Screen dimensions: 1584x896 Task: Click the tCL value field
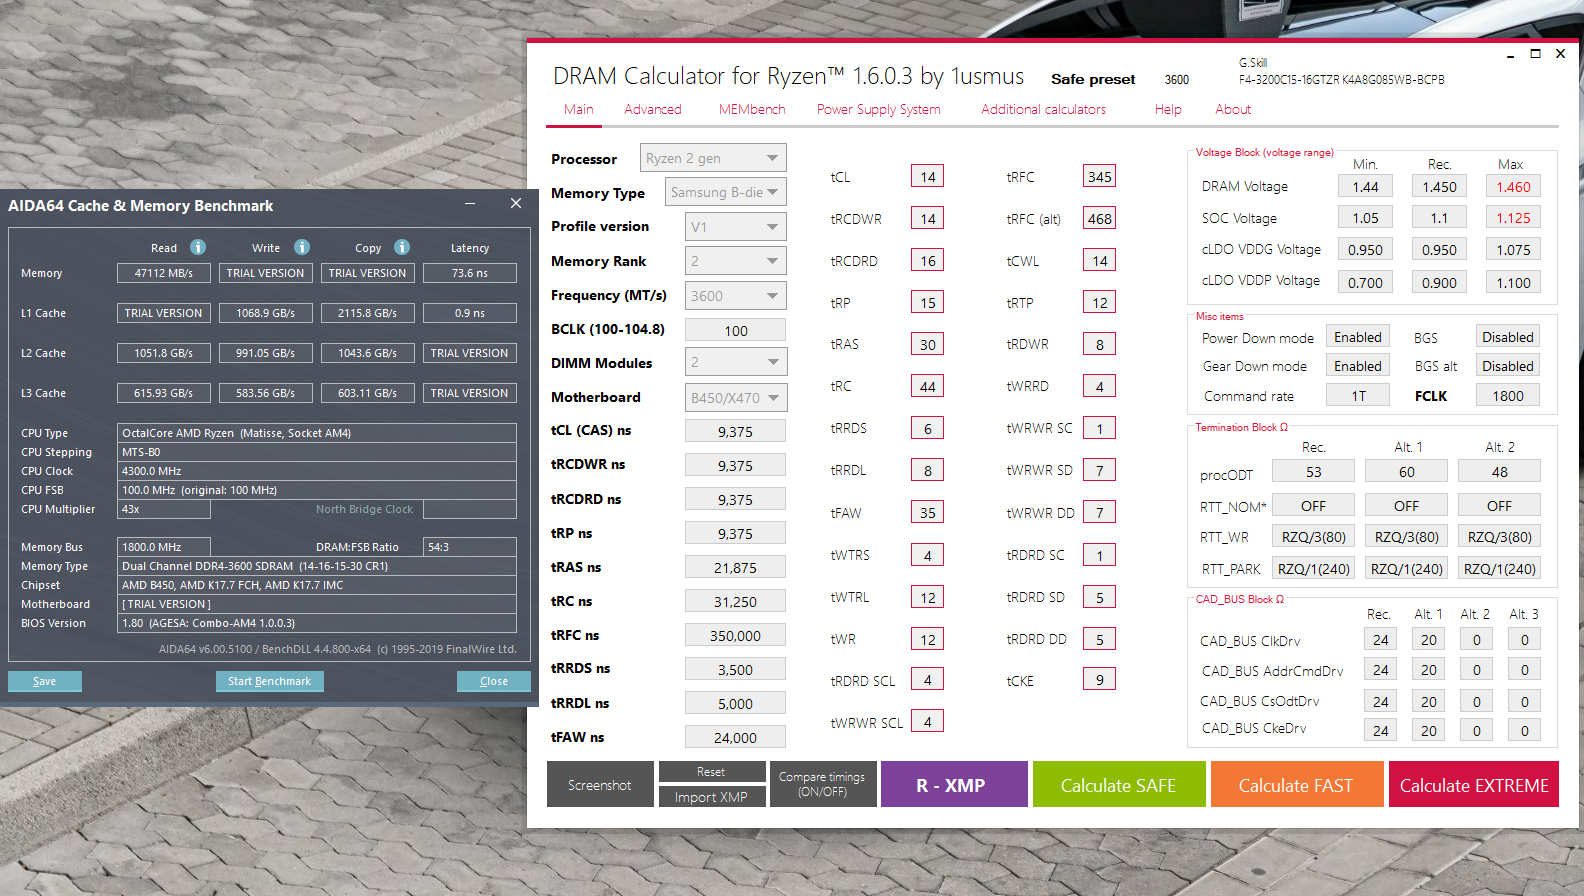pyautogui.click(x=928, y=176)
